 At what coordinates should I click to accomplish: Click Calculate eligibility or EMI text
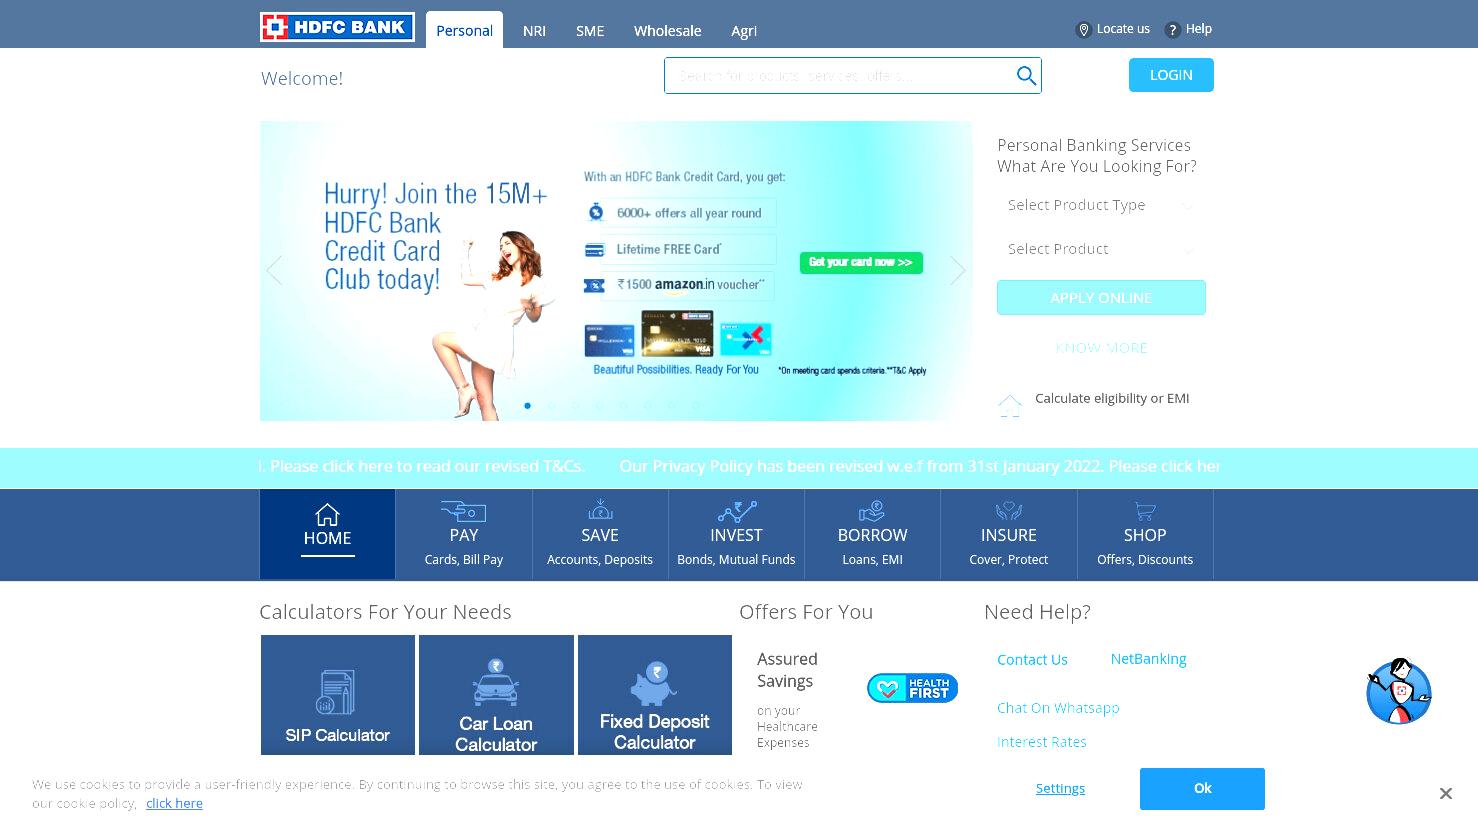tap(1112, 398)
